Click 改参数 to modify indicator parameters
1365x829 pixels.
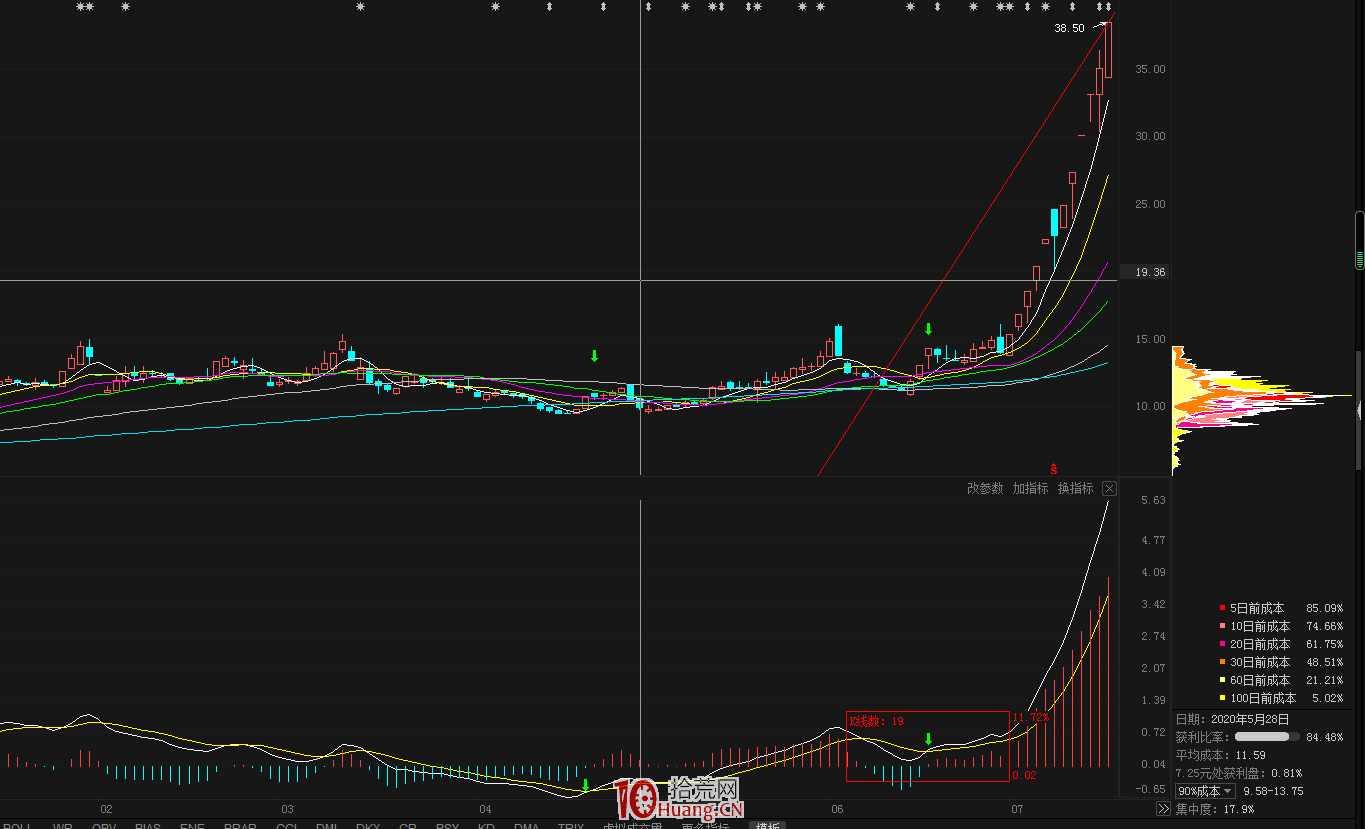tap(985, 489)
